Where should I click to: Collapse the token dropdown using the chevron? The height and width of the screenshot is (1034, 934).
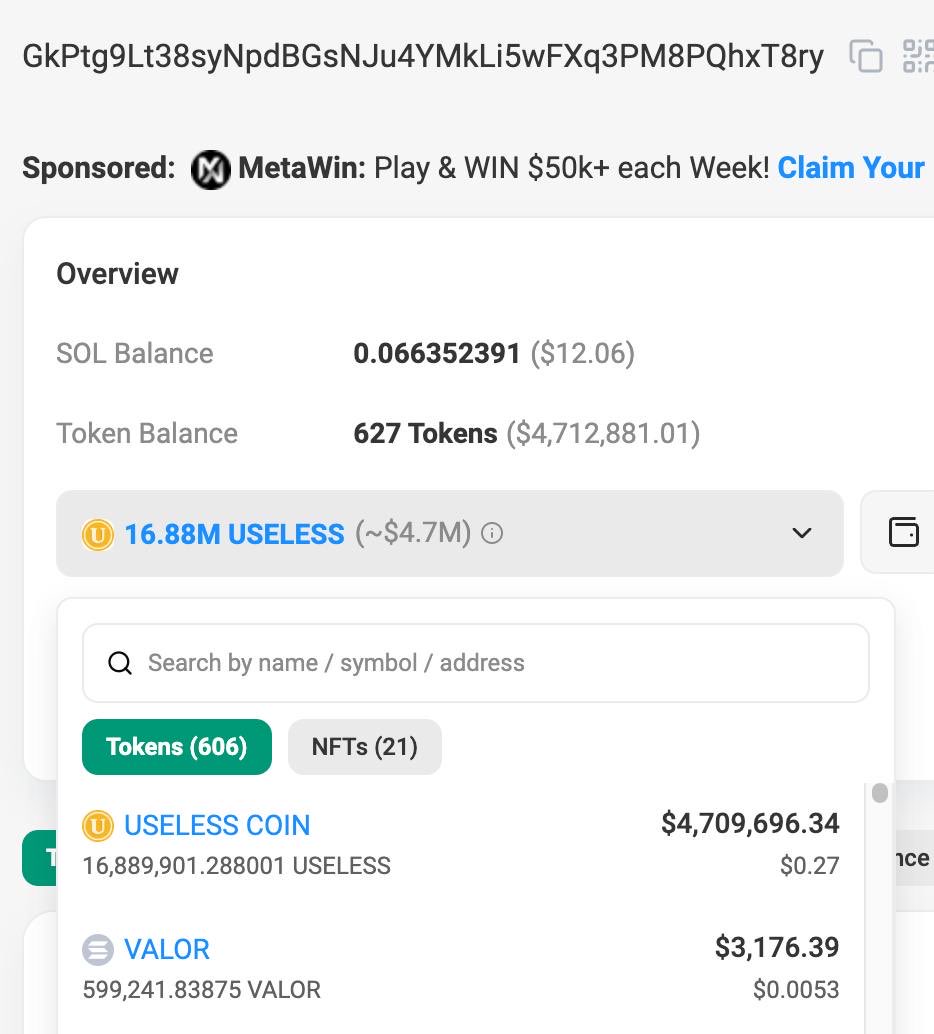pyautogui.click(x=801, y=533)
